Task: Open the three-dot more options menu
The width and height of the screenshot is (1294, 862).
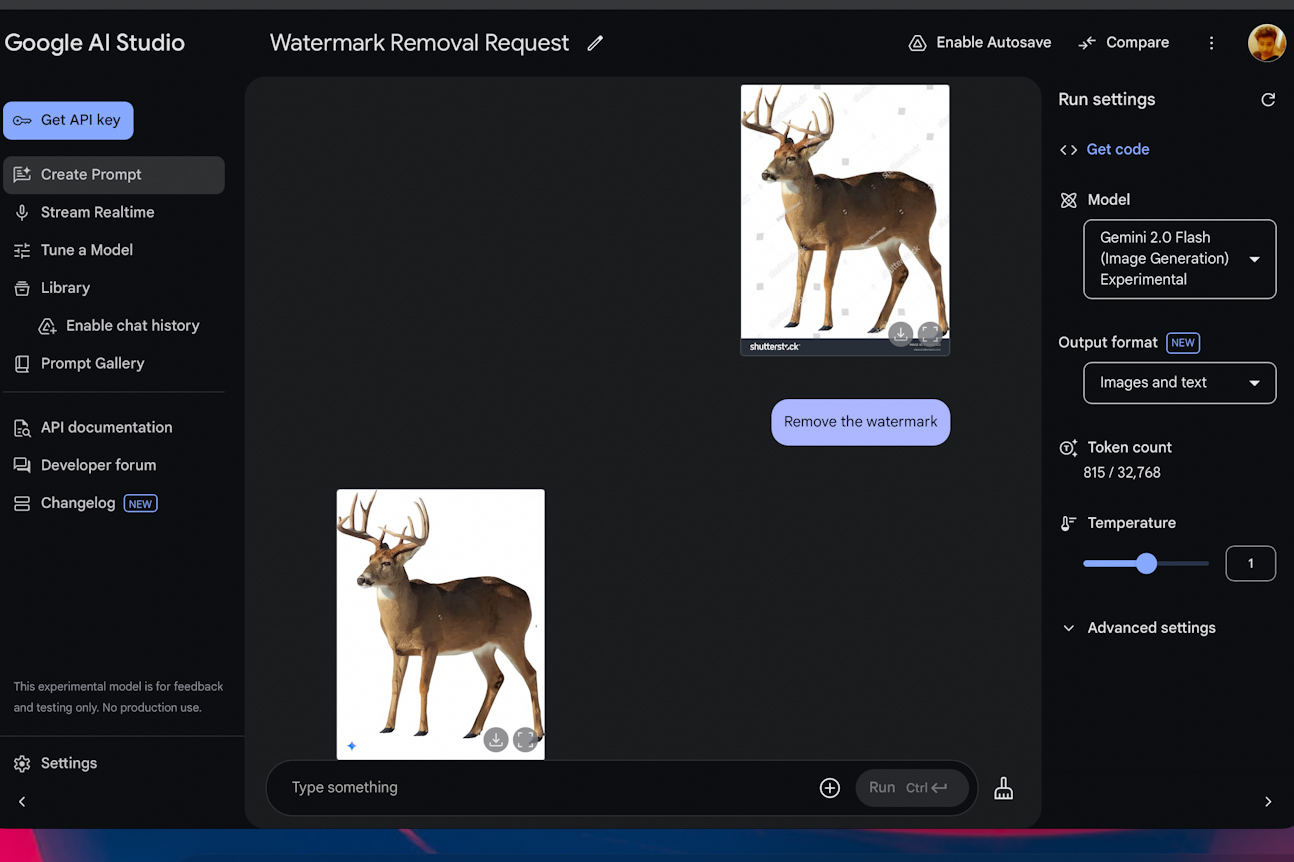Action: (x=1211, y=43)
